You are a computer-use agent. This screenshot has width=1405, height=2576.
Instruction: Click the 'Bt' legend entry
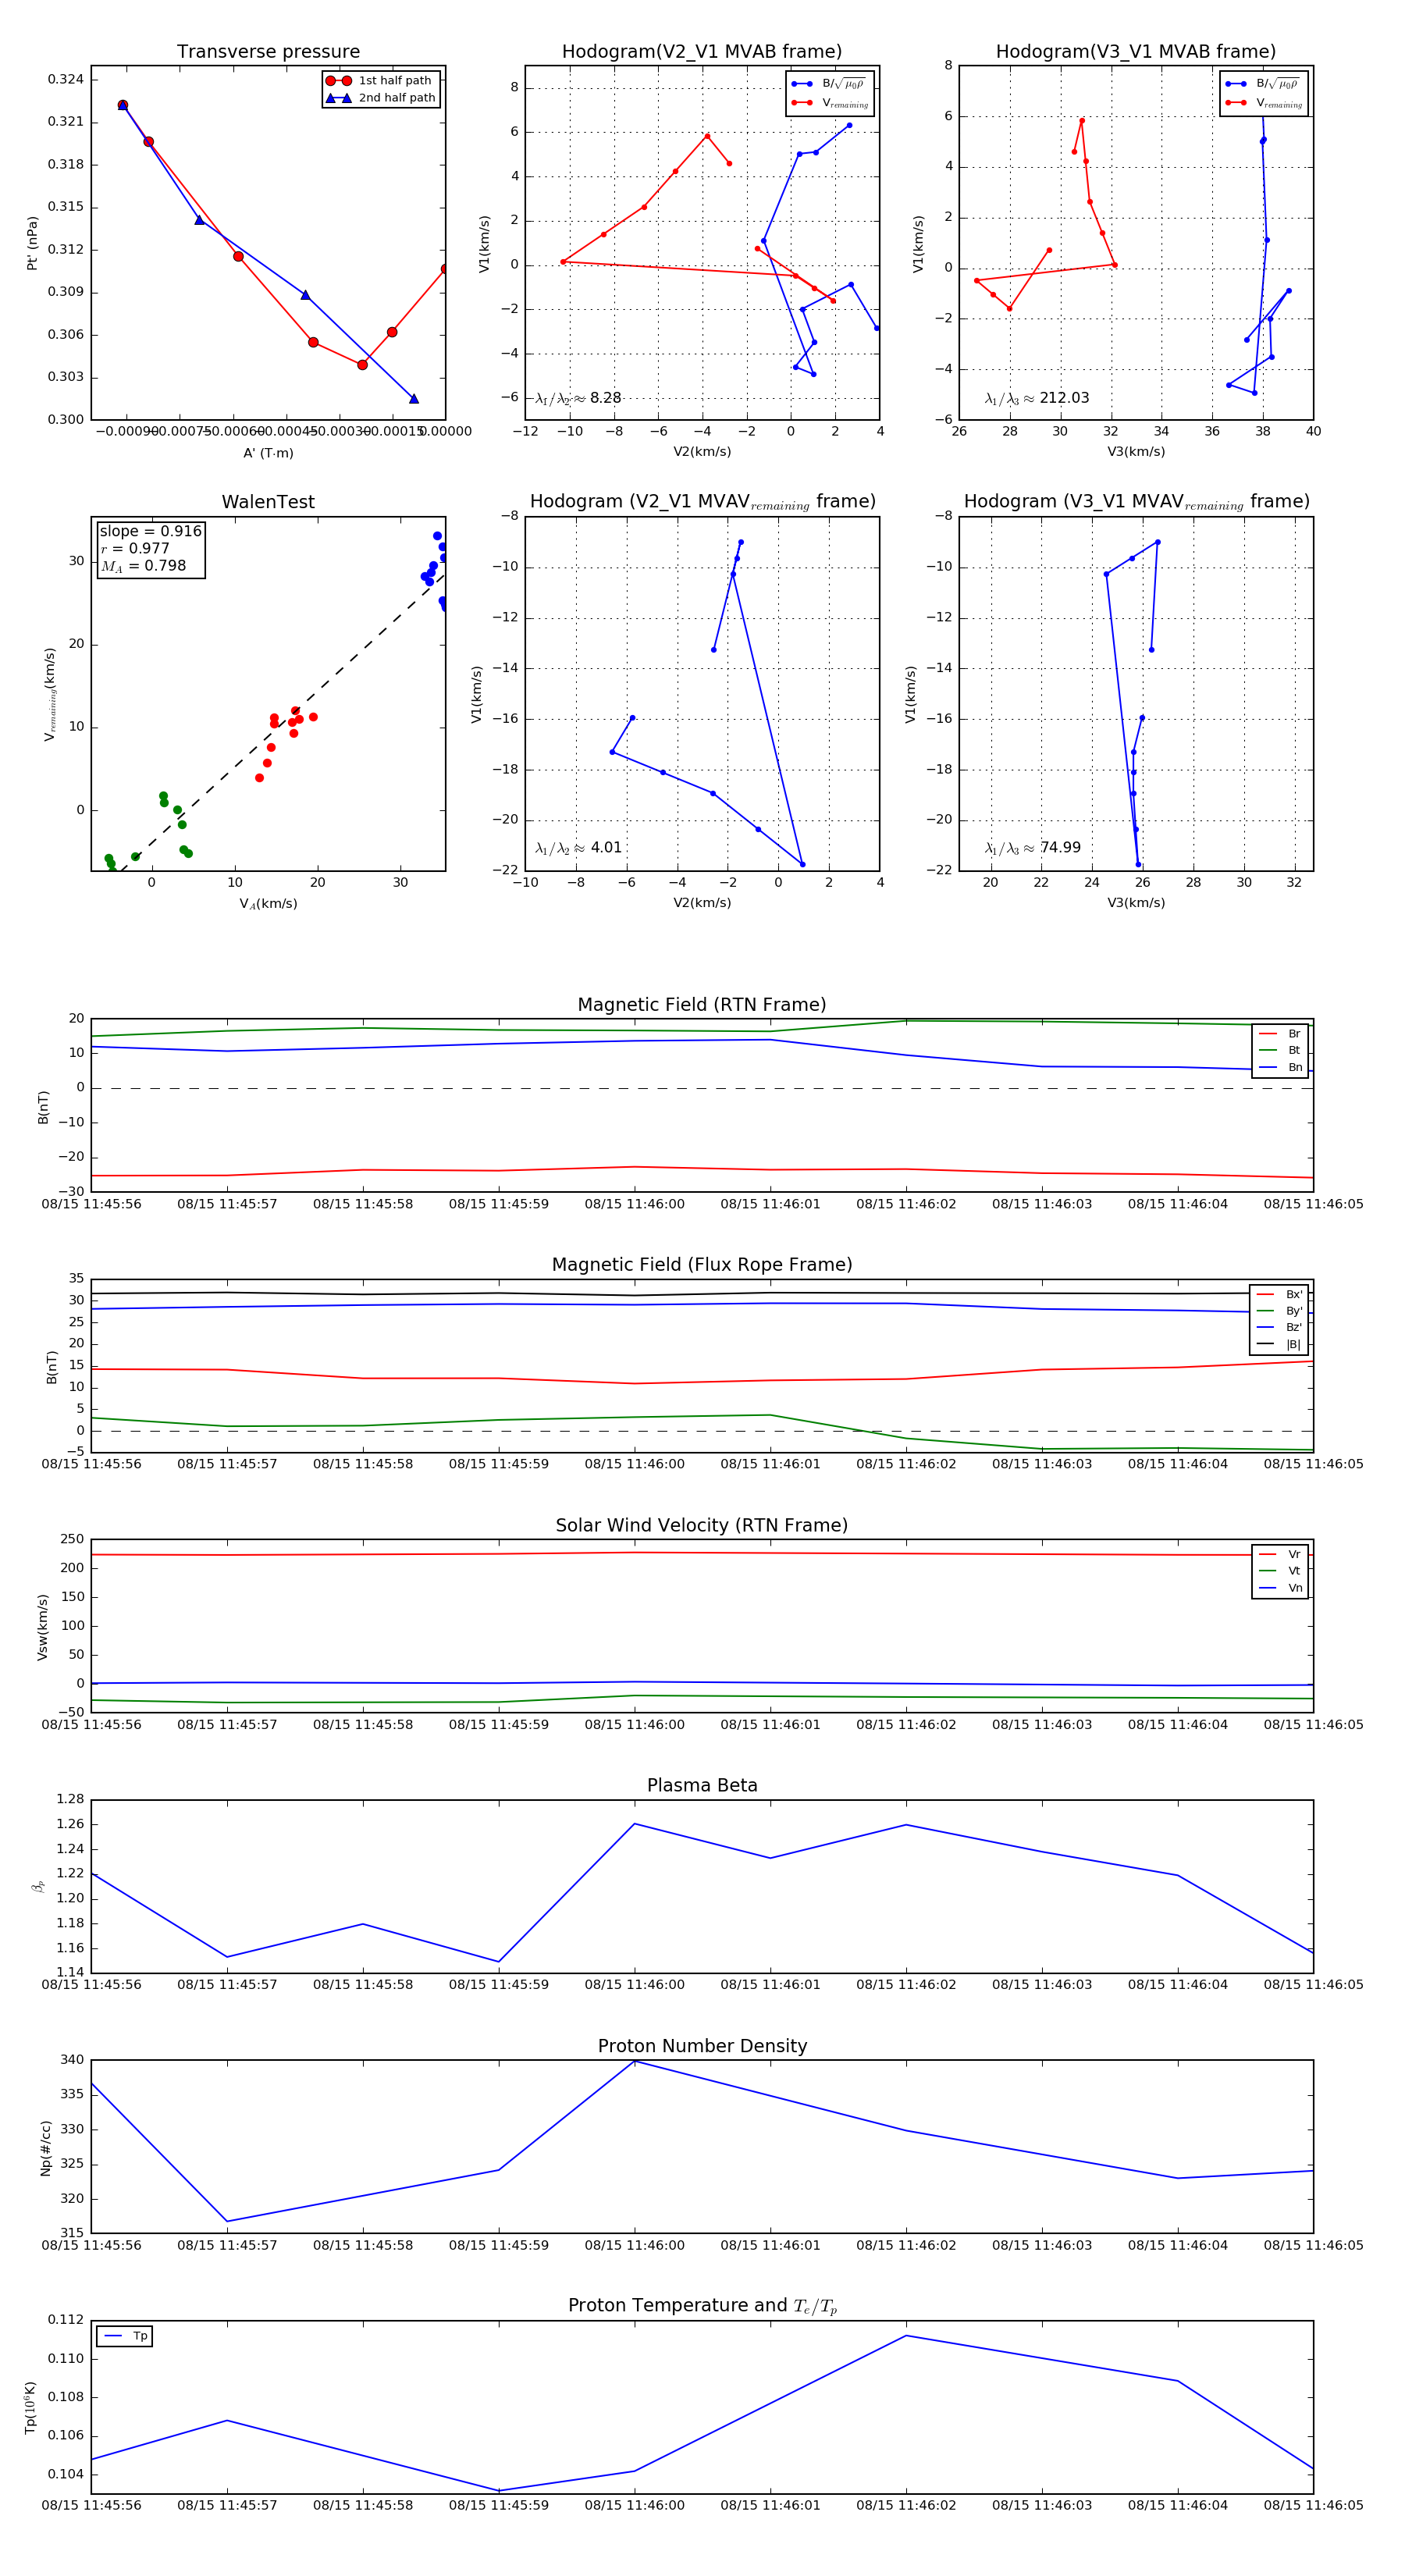point(1280,1051)
